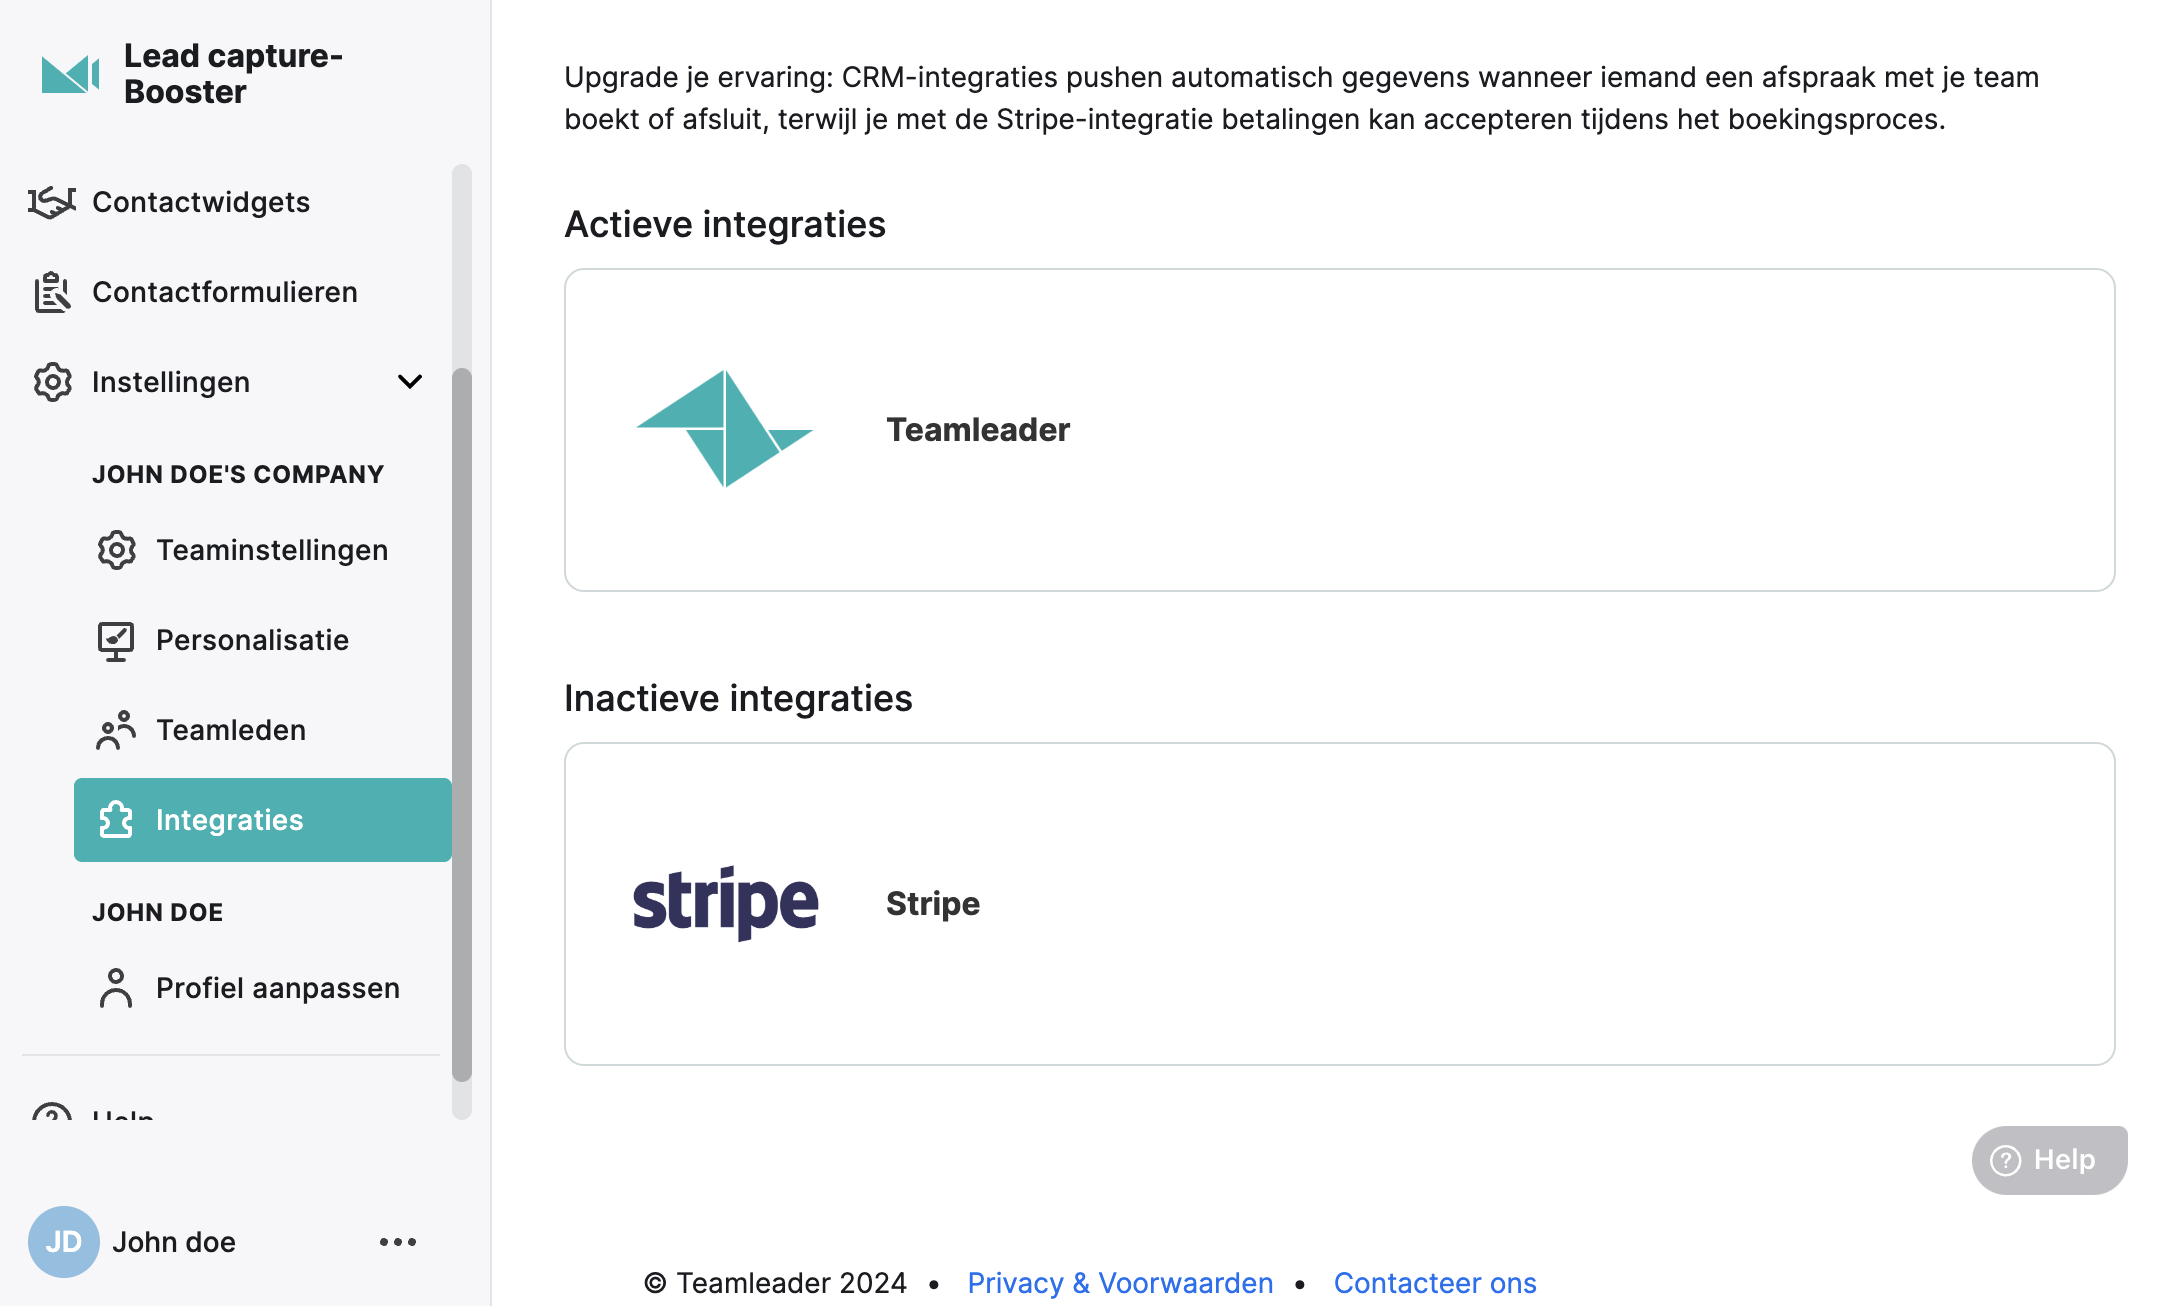Image resolution: width=2164 pixels, height=1306 pixels.
Task: Open the Contactformulieren clipboard icon
Action: pyautogui.click(x=52, y=292)
